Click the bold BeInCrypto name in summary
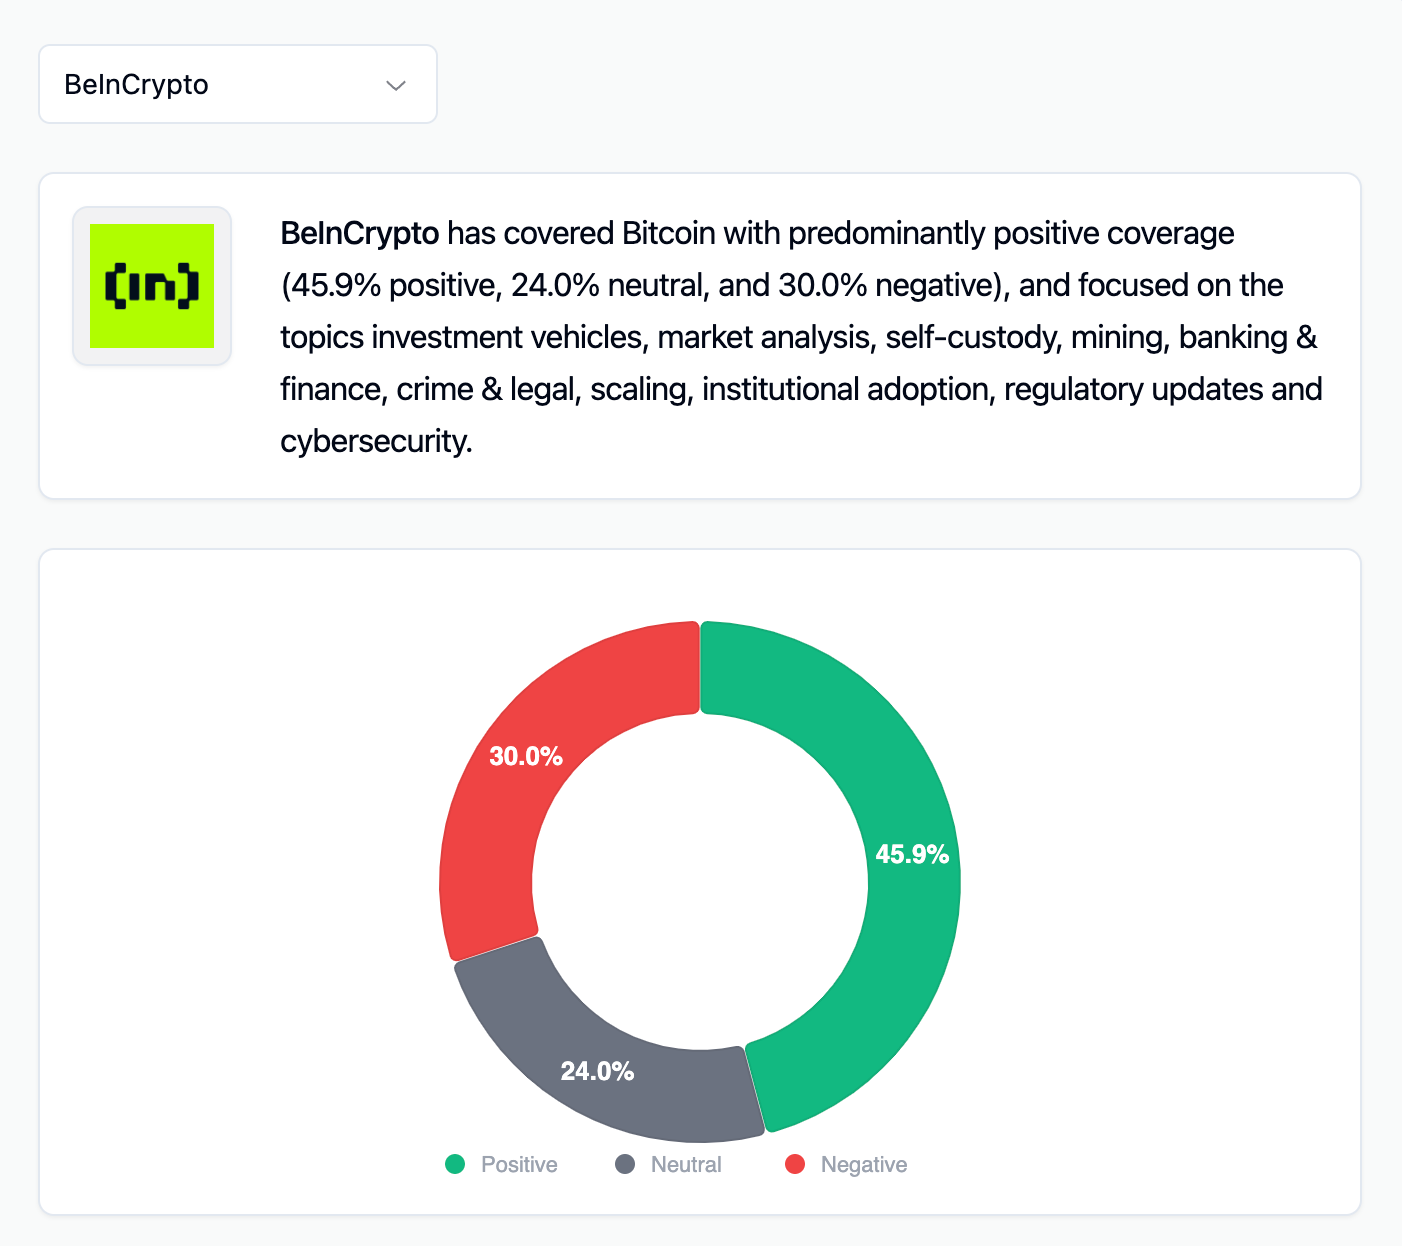Image resolution: width=1402 pixels, height=1246 pixels. (359, 233)
